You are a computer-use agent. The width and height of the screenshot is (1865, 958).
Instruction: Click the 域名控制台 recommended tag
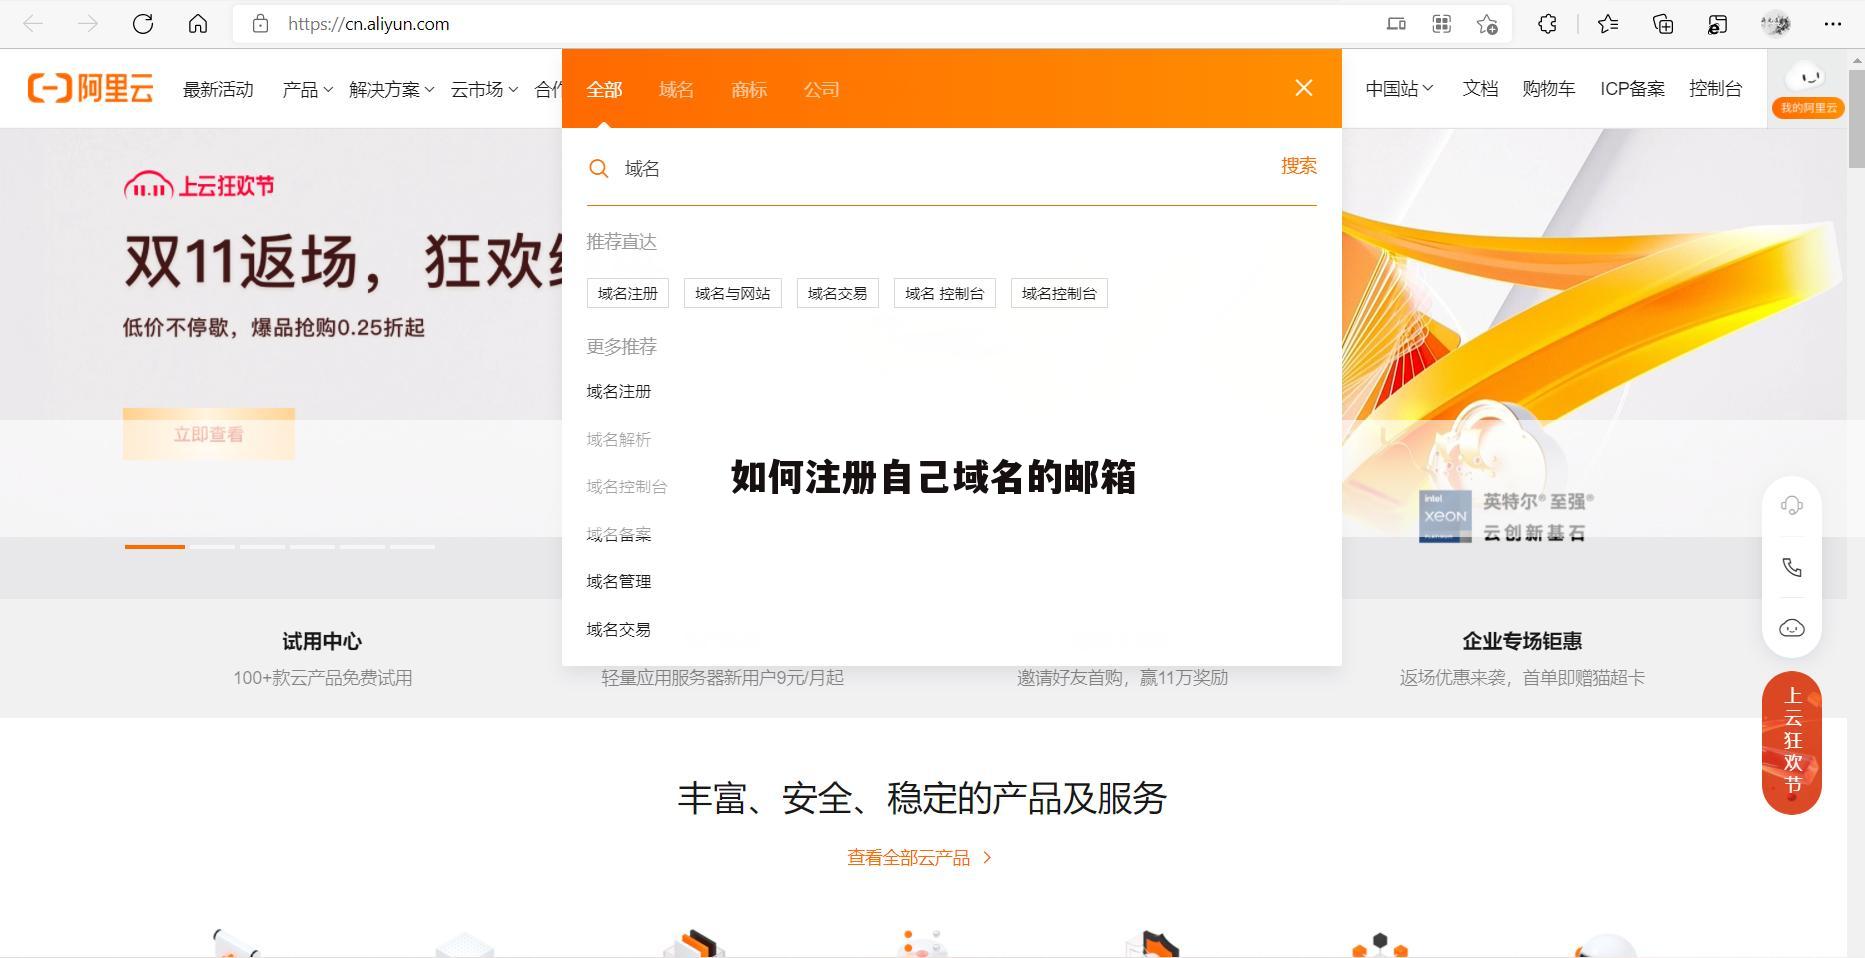pos(1059,293)
